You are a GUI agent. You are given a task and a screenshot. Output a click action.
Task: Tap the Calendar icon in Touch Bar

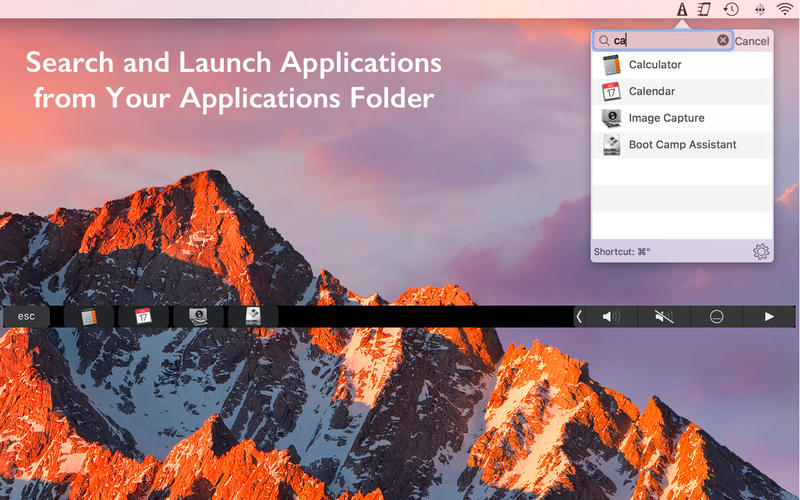click(143, 317)
